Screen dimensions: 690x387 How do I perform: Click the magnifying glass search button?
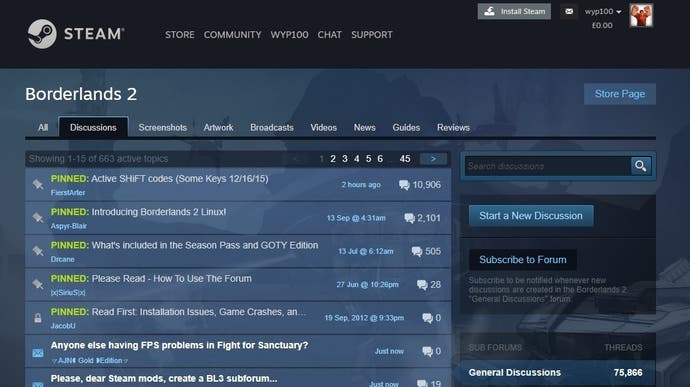(641, 166)
